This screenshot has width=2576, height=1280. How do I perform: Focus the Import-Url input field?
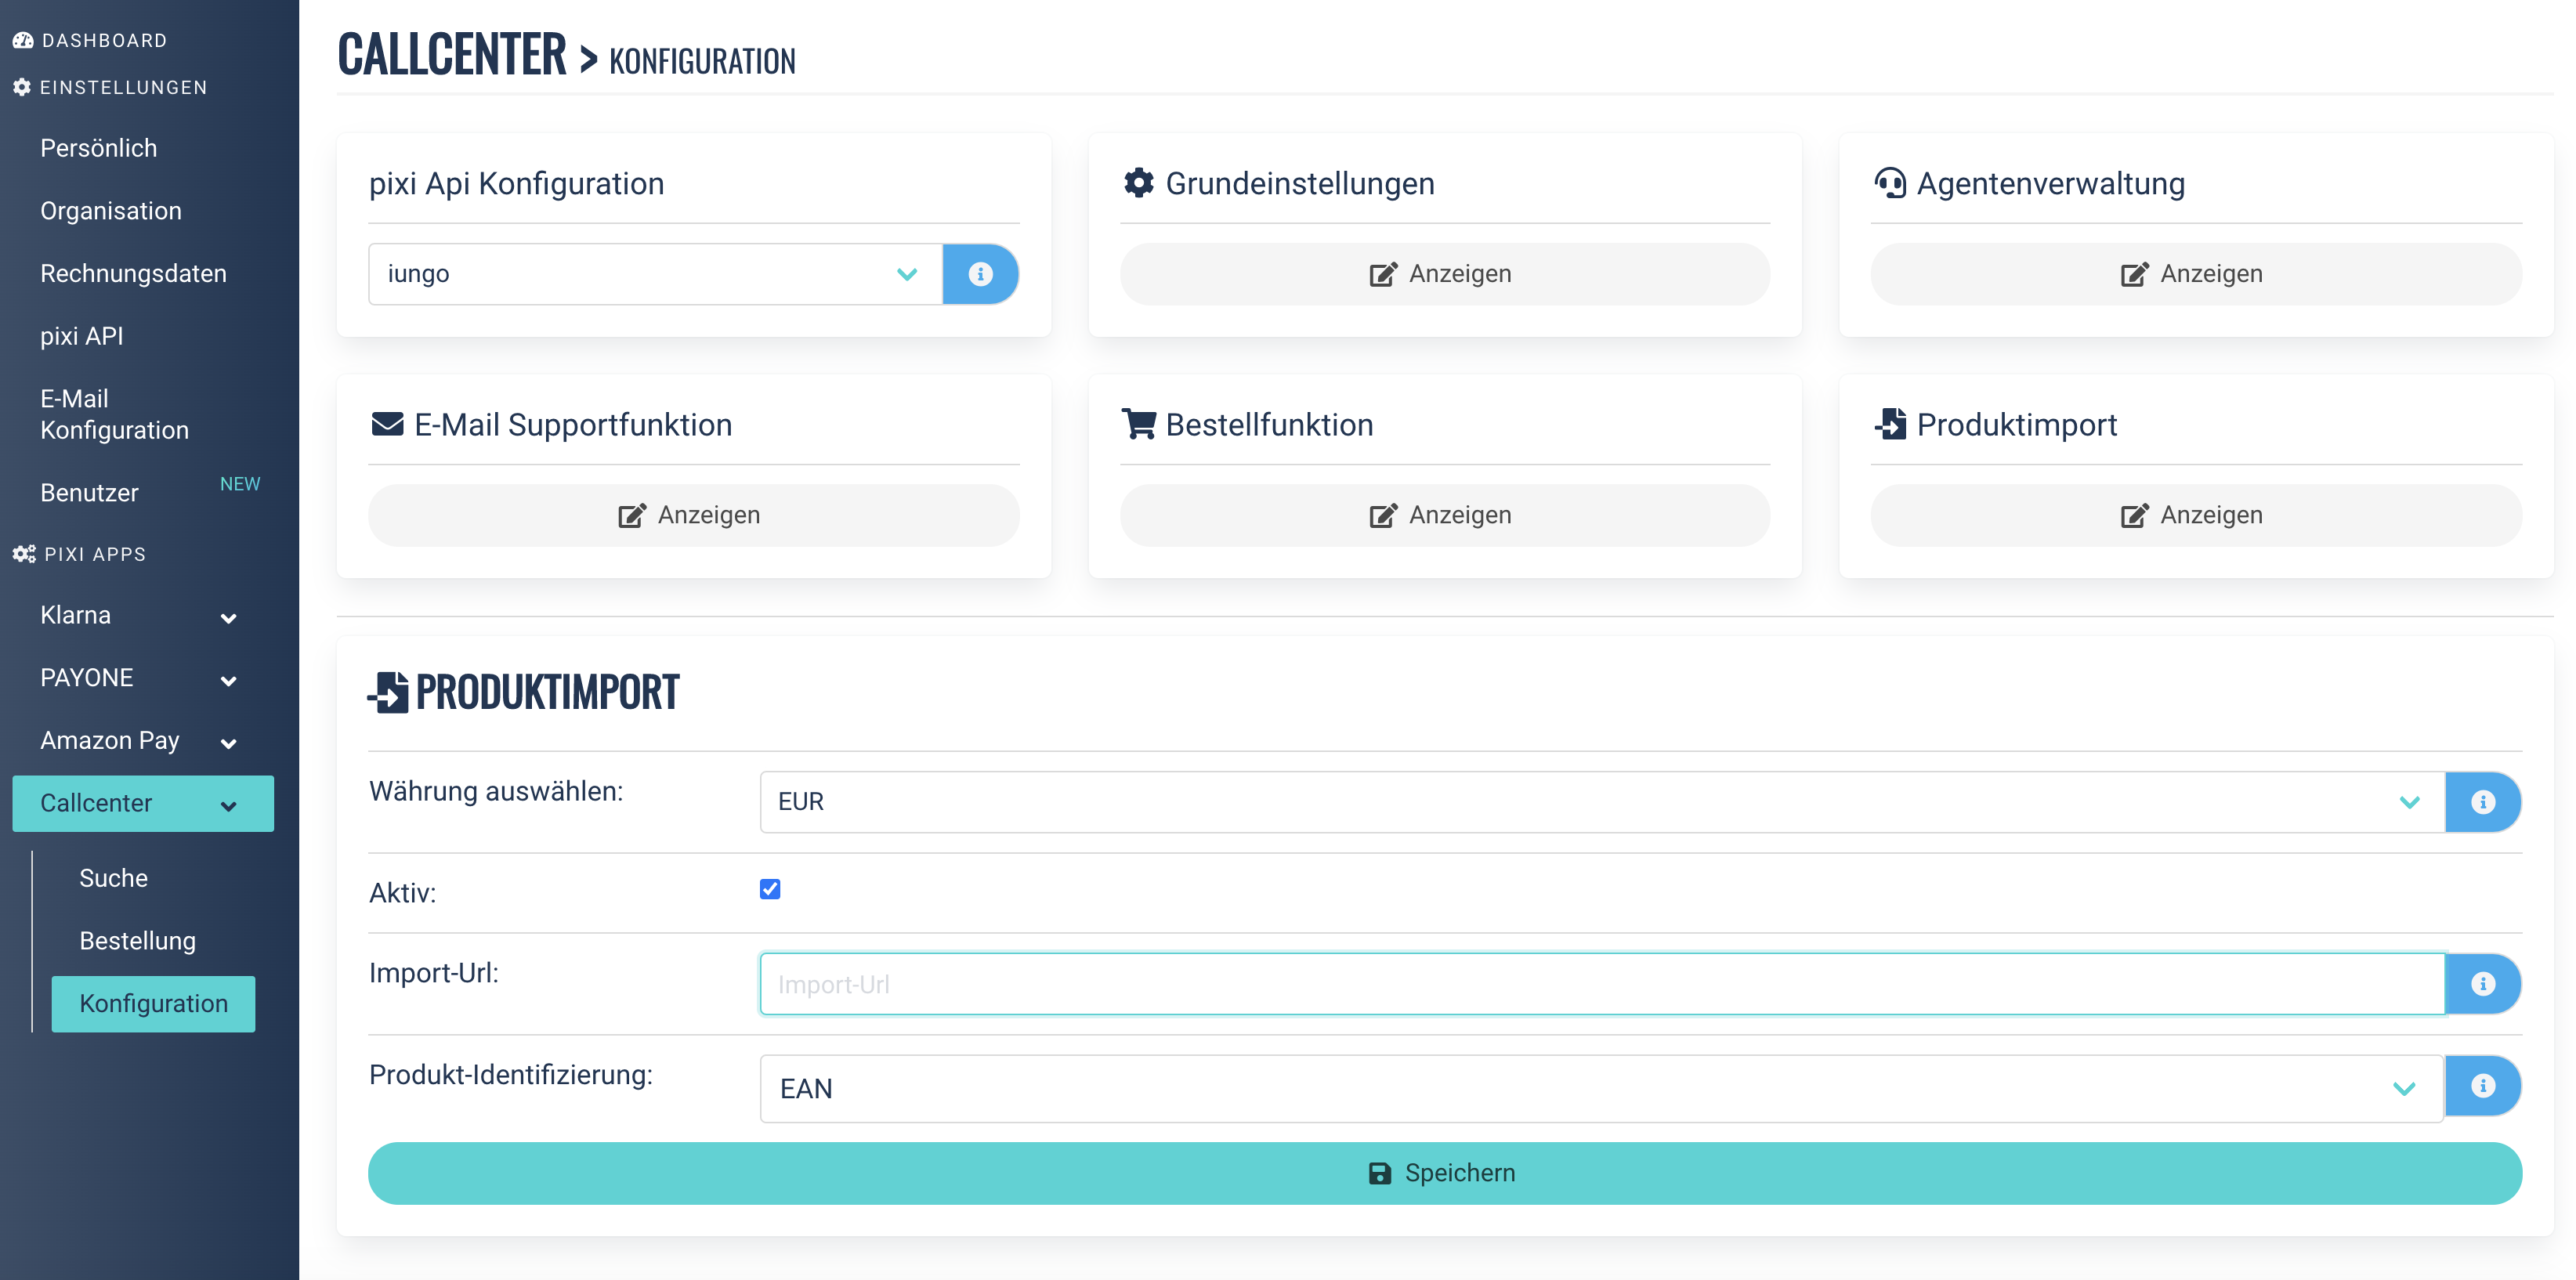click(1602, 984)
